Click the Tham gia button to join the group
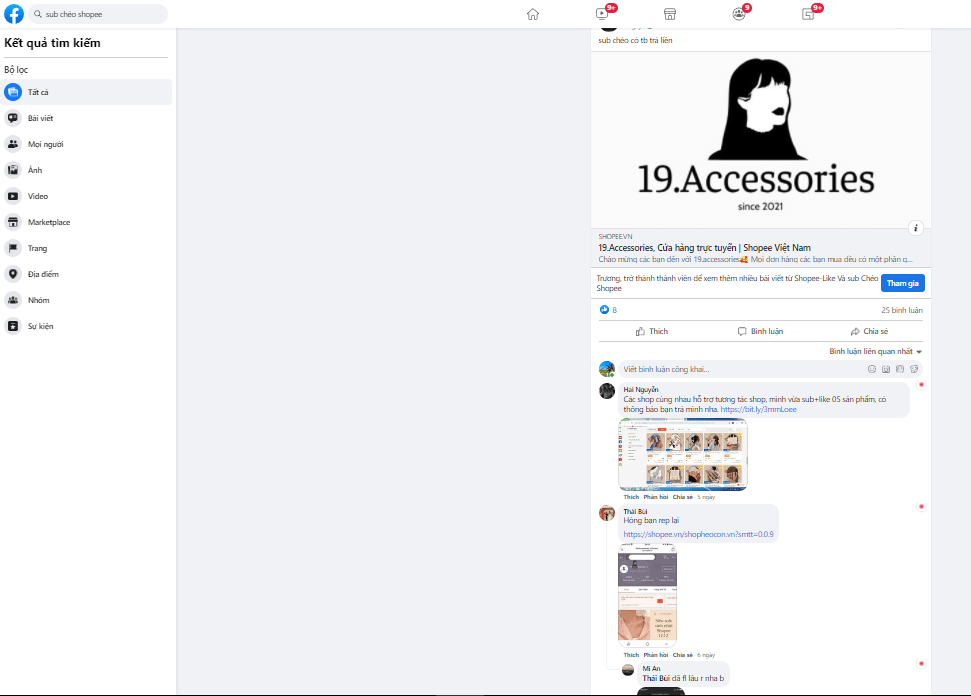The width and height of the screenshot is (971, 696). (902, 283)
